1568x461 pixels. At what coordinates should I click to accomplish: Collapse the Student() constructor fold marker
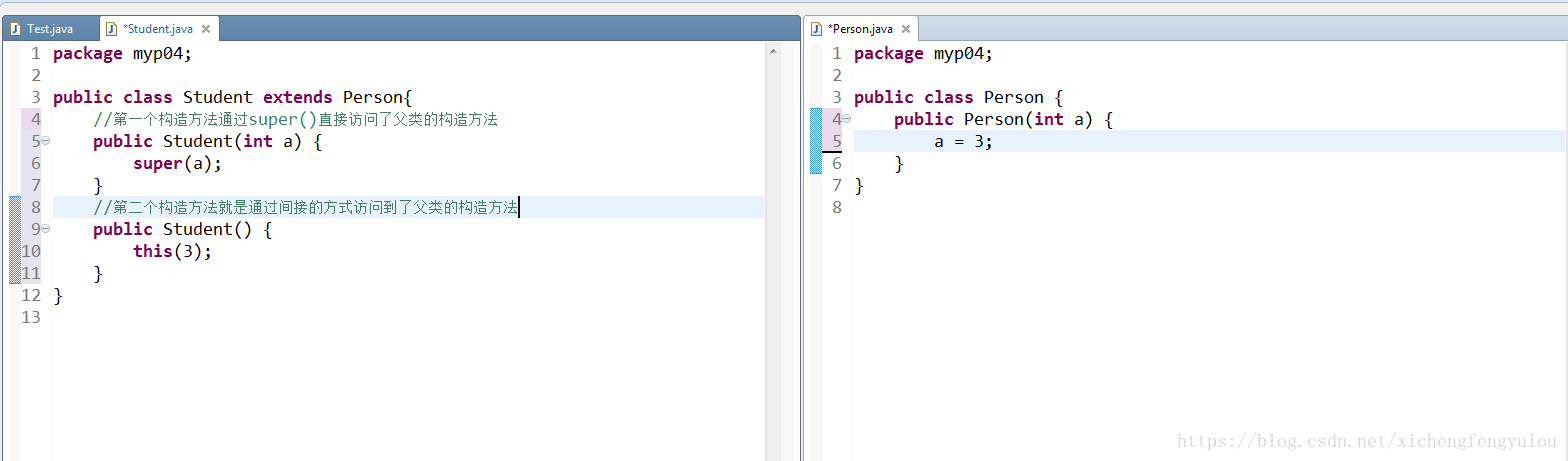tap(46, 229)
